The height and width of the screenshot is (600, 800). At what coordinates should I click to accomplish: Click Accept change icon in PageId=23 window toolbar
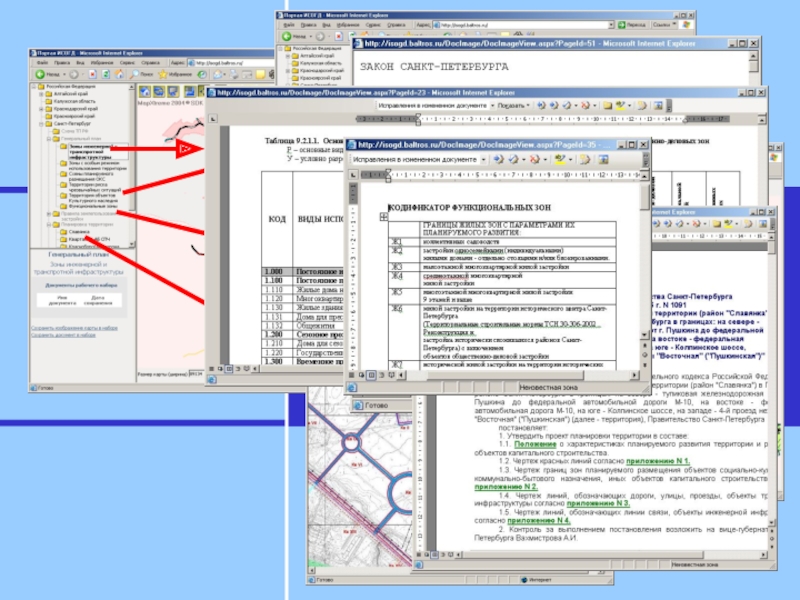click(x=567, y=106)
